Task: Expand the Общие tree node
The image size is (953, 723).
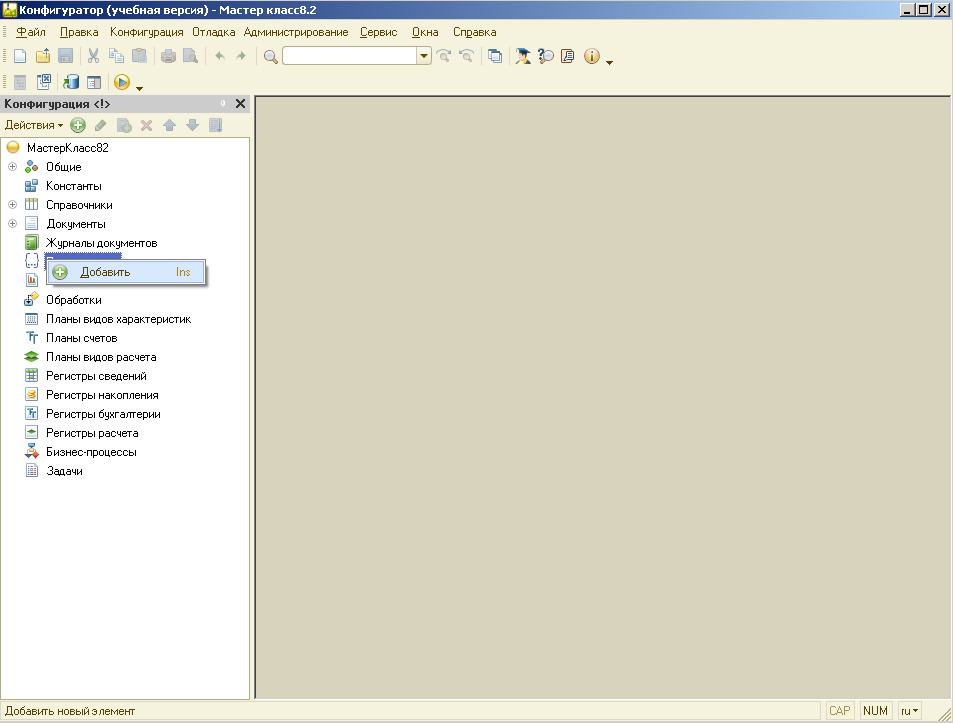Action: pyautogui.click(x=12, y=166)
